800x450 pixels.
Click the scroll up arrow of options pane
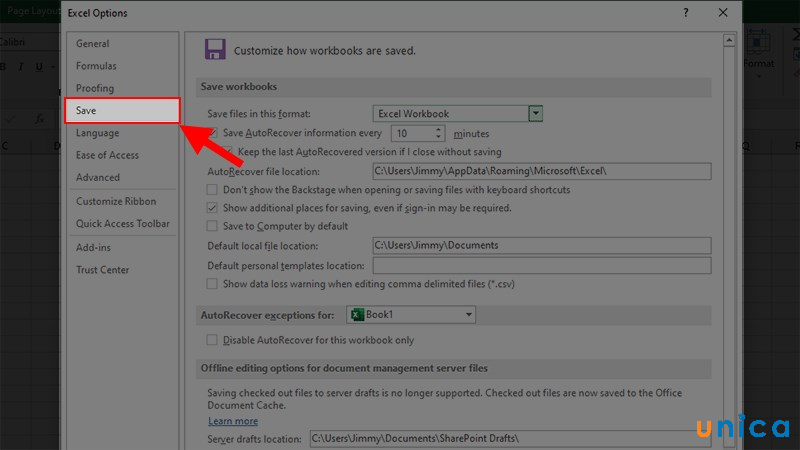tap(729, 40)
